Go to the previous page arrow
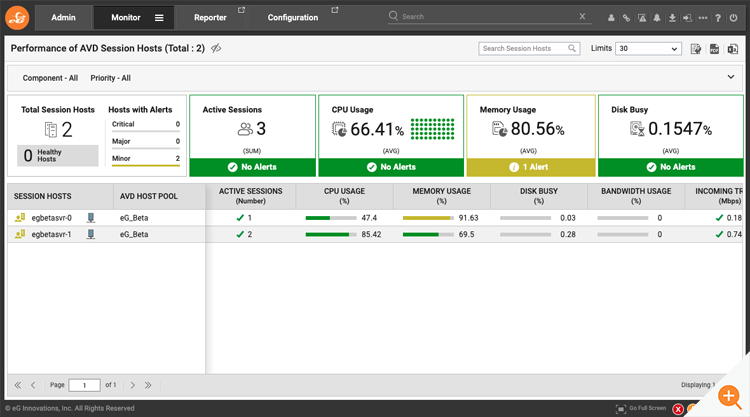This screenshot has height=417, width=750. coord(33,385)
